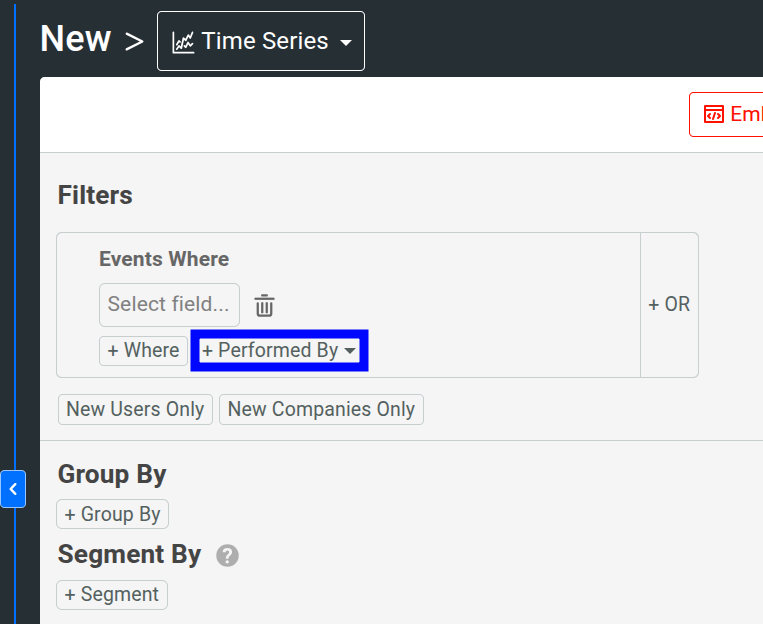Click the red Embed button
The height and width of the screenshot is (624, 763).
(728, 114)
